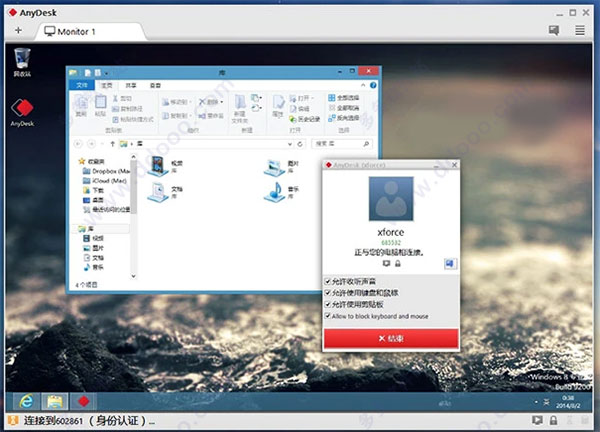Open the 文件 tab in Explorer ribbon
Image resolution: width=600 pixels, height=432 pixels.
tap(82, 85)
